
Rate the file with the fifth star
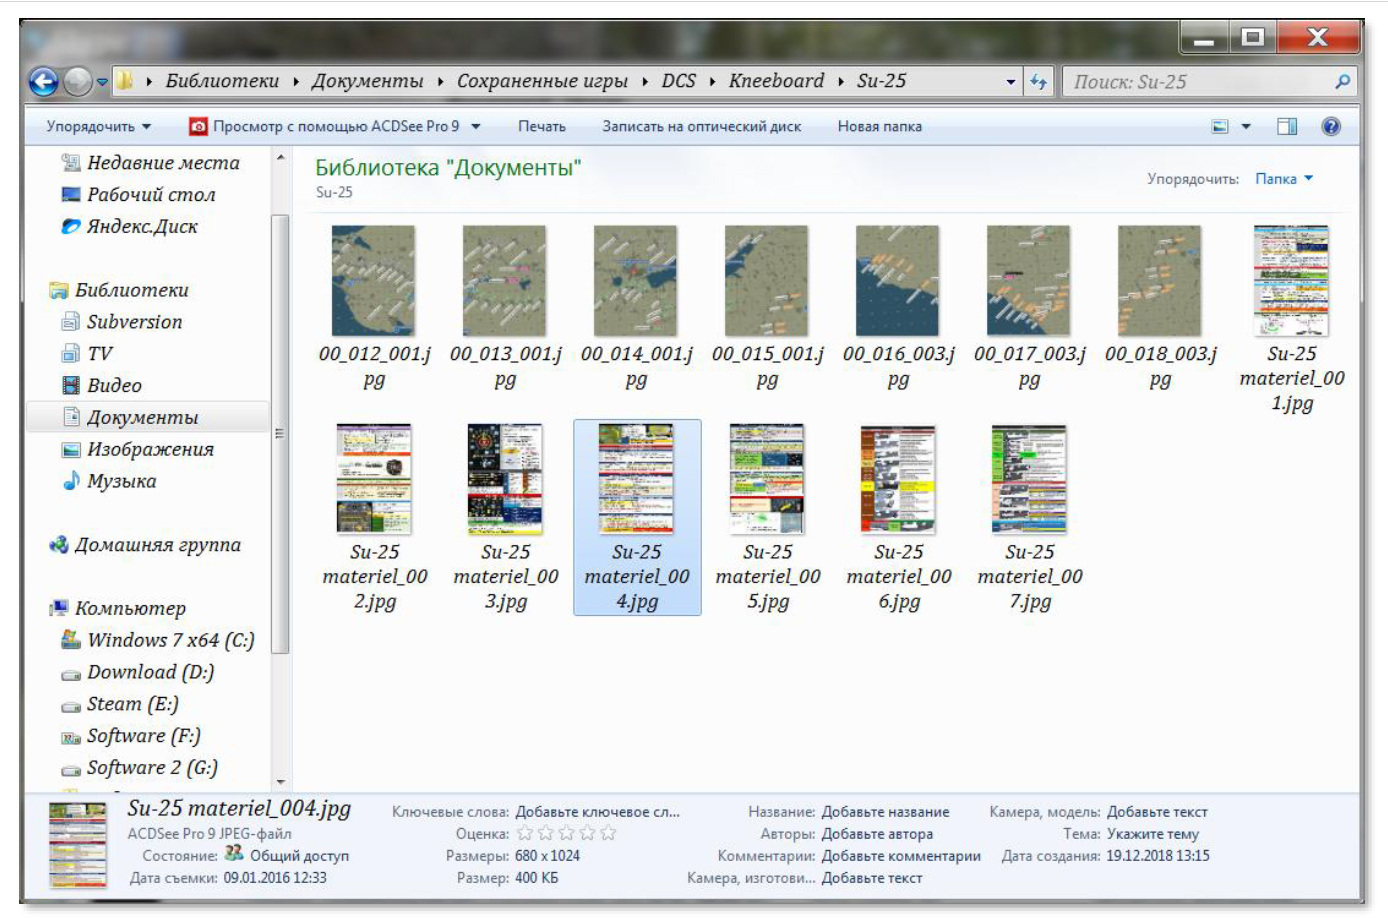tap(608, 834)
